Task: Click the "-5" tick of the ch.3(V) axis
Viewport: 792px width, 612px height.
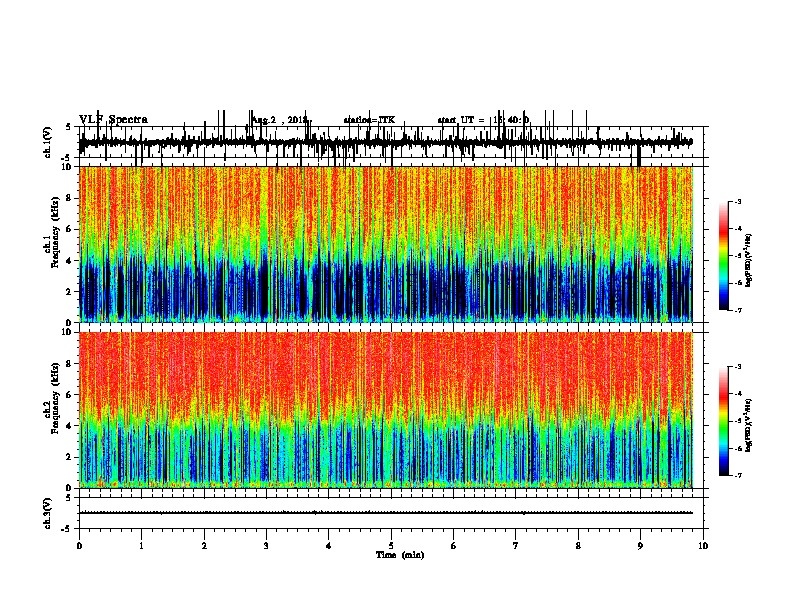Action: [x=68, y=529]
